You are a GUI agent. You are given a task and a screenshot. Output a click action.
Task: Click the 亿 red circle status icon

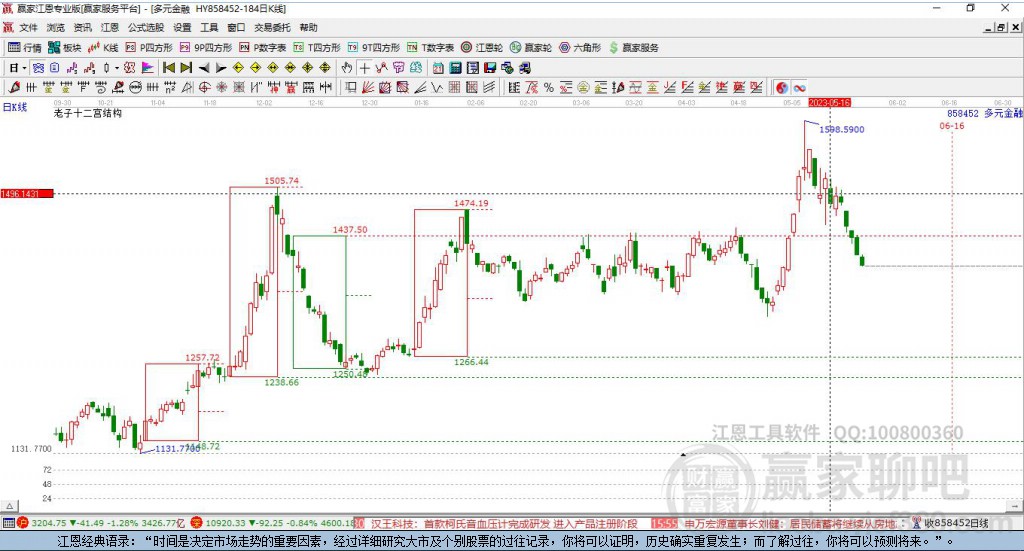(x=196, y=523)
